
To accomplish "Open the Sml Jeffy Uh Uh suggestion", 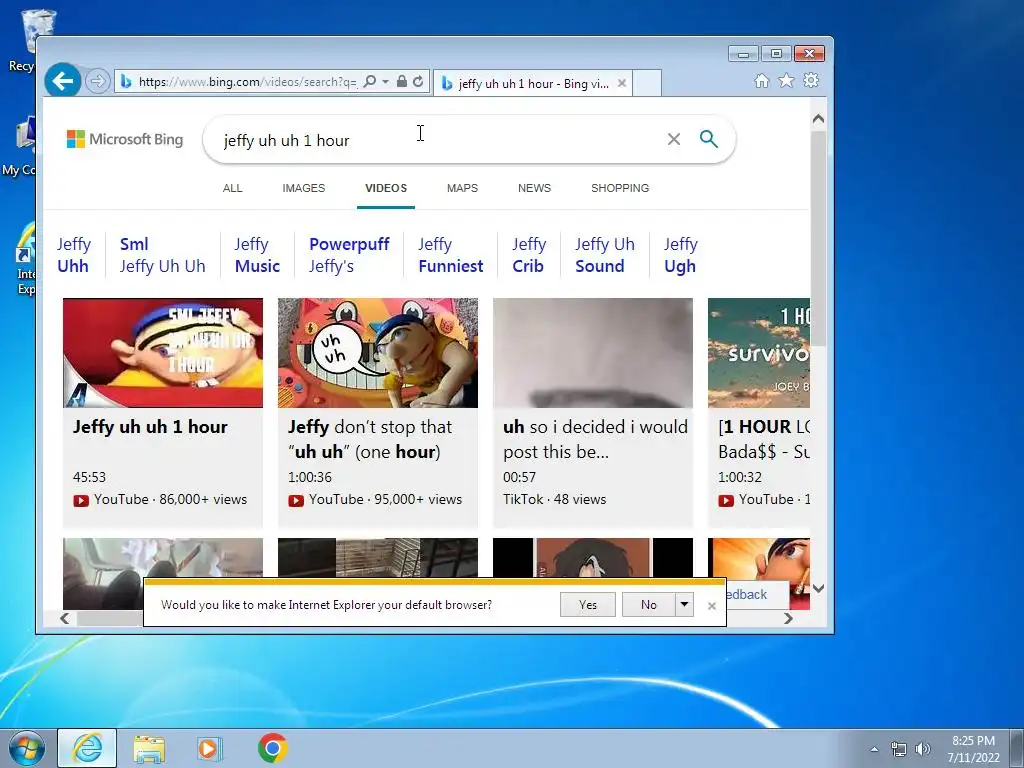I will coord(163,255).
